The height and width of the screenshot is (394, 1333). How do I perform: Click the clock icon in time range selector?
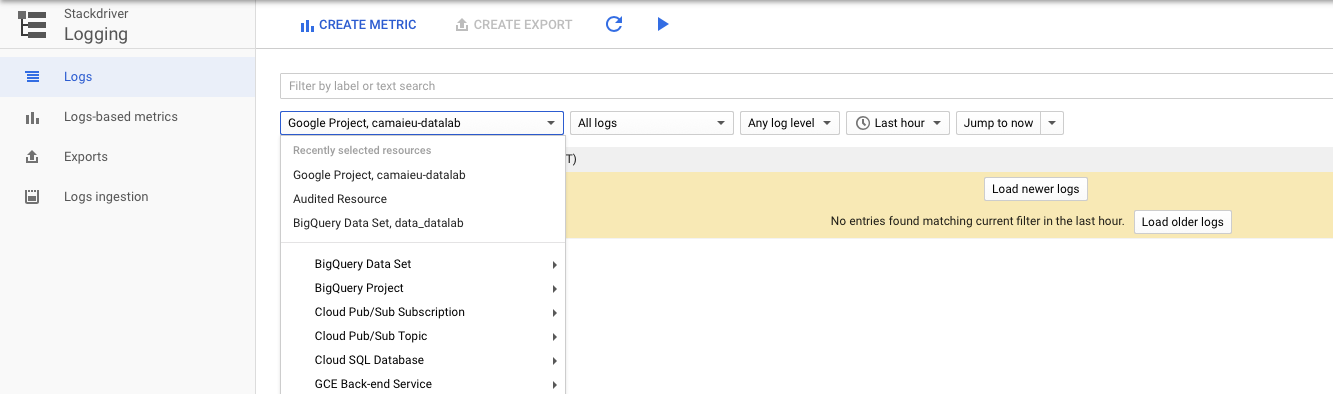tap(862, 123)
